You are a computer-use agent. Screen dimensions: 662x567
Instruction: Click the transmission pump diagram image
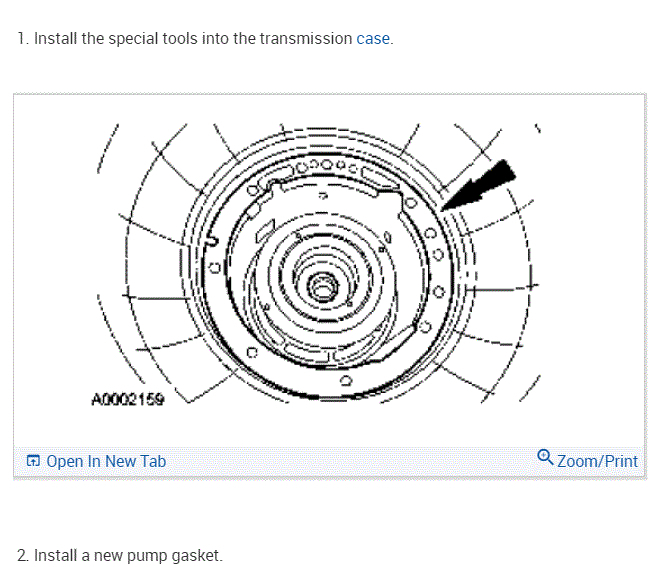317,263
